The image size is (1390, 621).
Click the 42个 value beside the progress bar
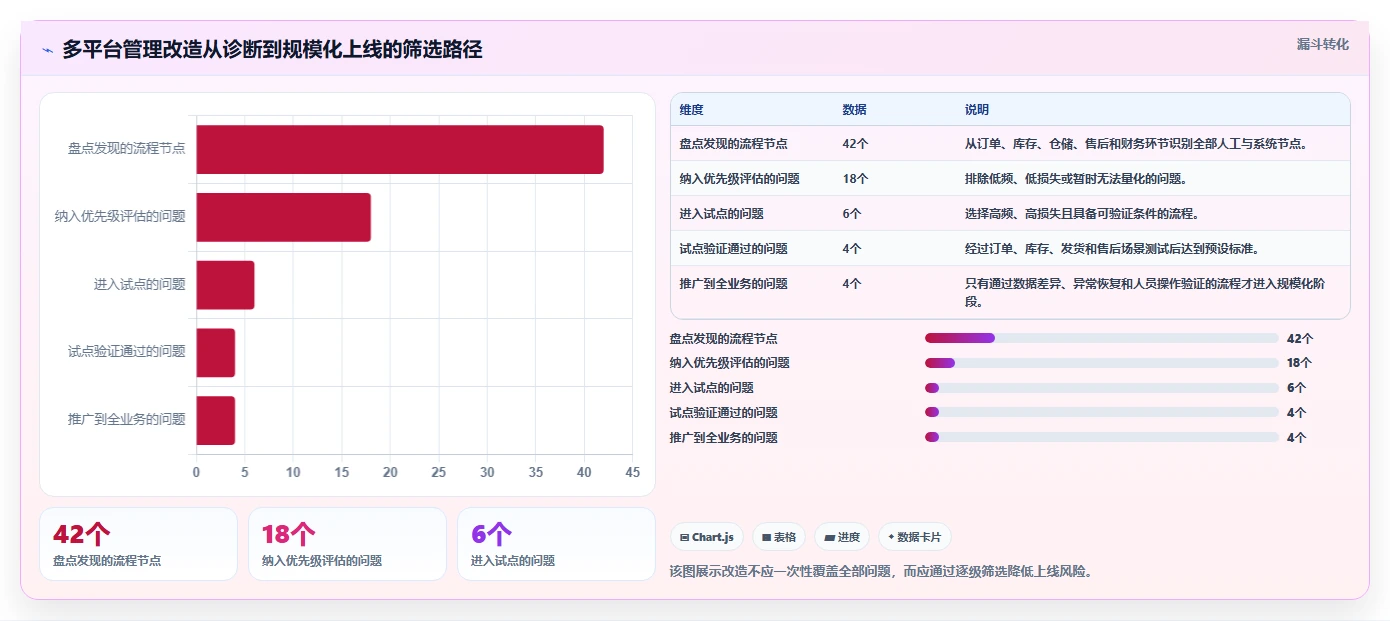(x=1300, y=338)
